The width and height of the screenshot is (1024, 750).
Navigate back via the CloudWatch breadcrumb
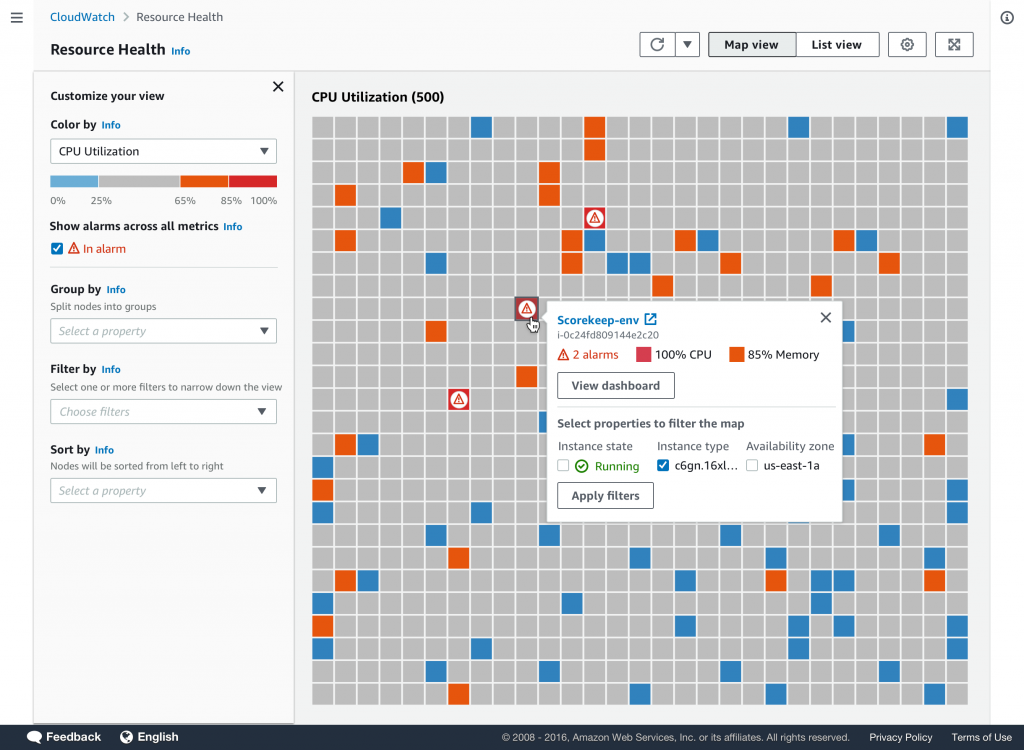[x=82, y=17]
